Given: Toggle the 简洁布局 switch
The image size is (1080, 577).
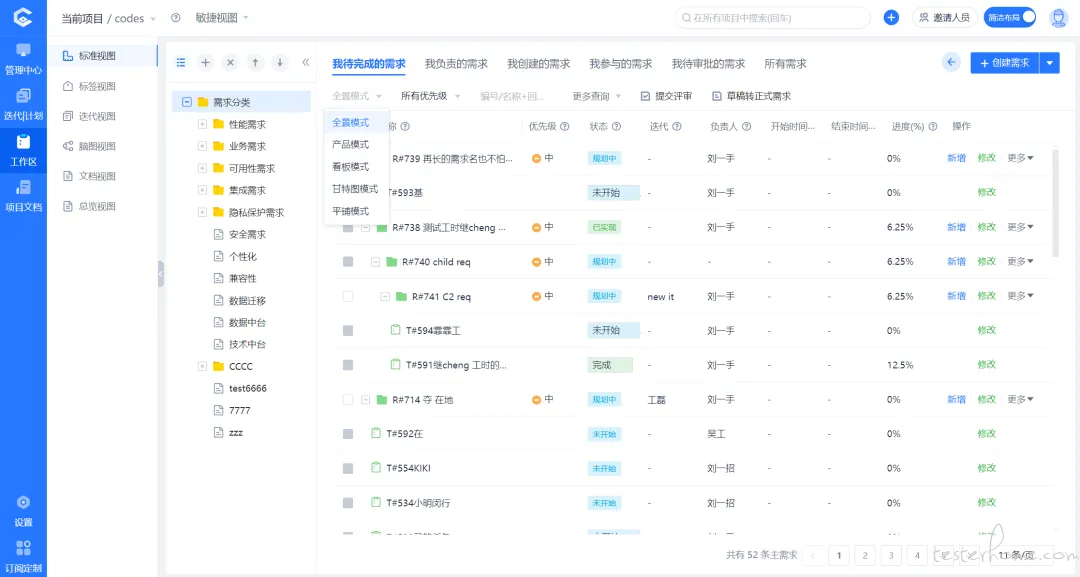Looking at the screenshot, I should 1010,17.
